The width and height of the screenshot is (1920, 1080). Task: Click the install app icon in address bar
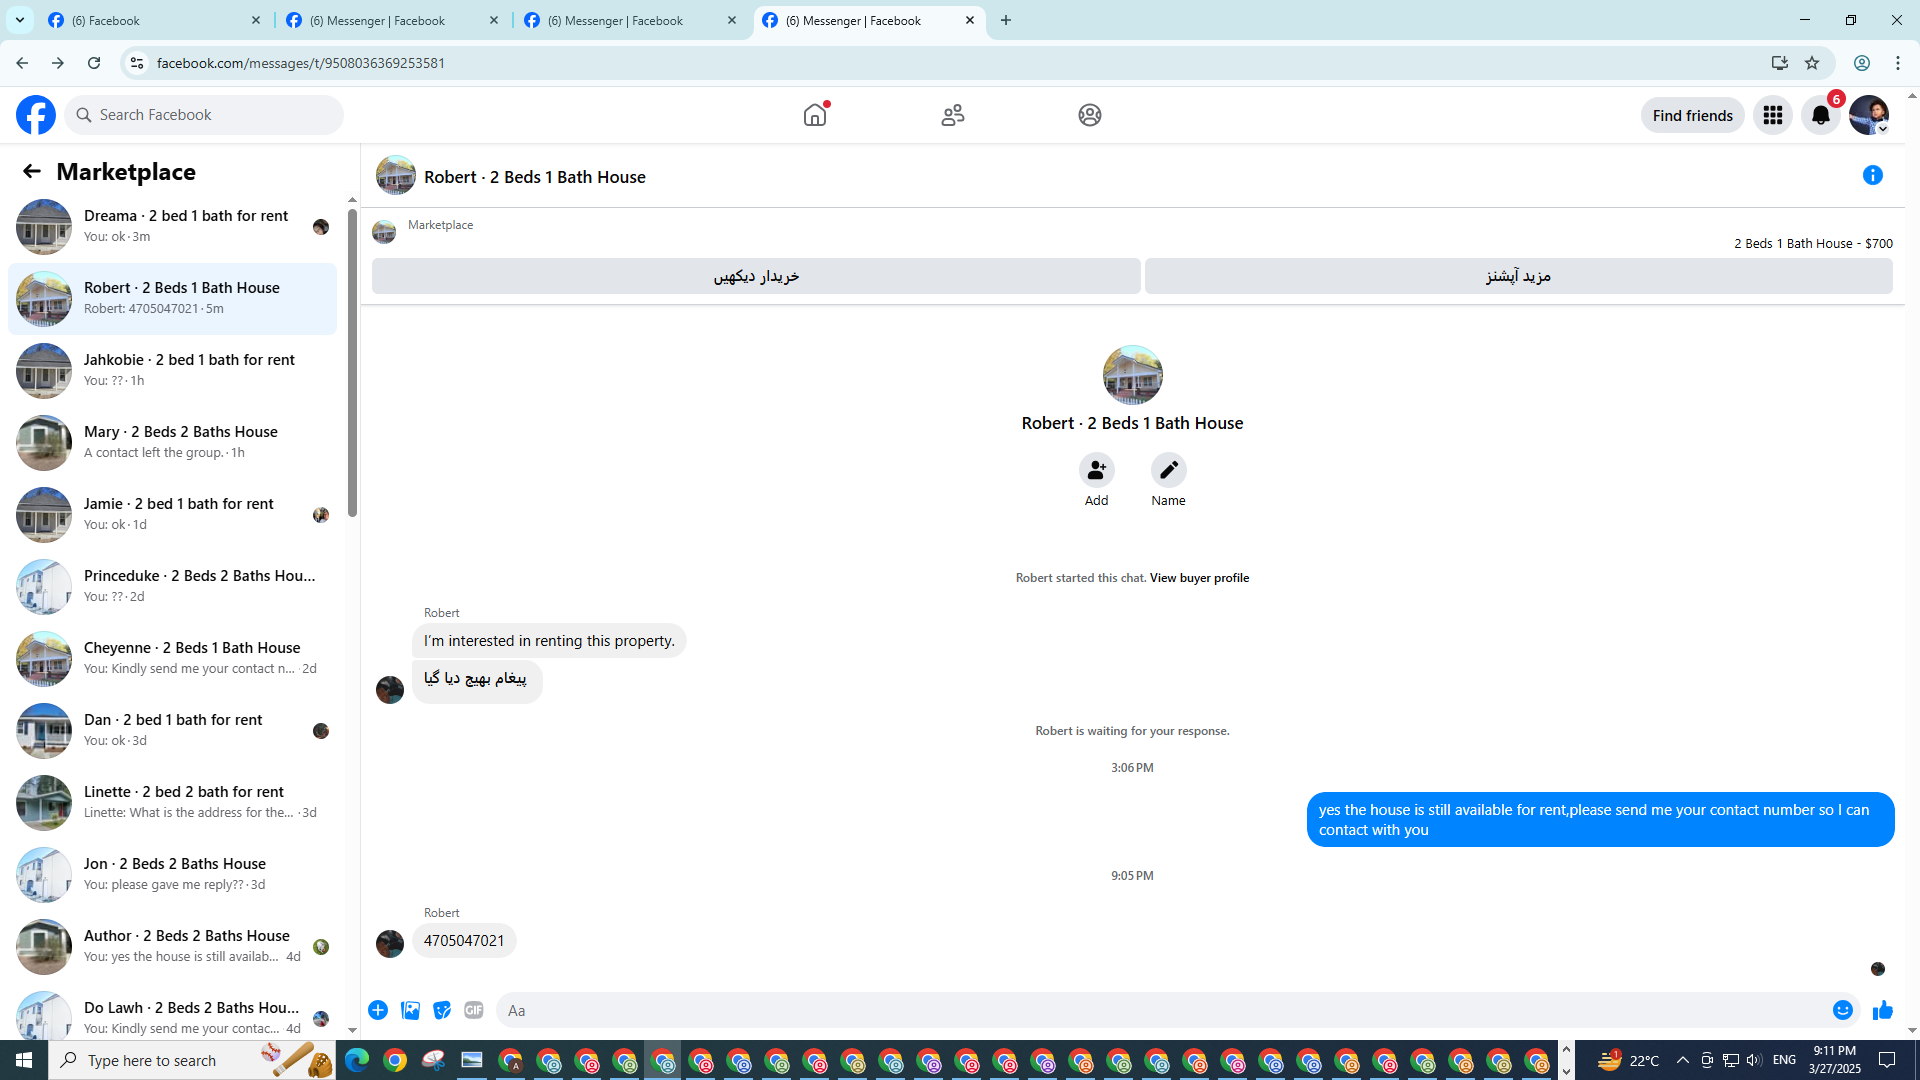[x=1780, y=63]
